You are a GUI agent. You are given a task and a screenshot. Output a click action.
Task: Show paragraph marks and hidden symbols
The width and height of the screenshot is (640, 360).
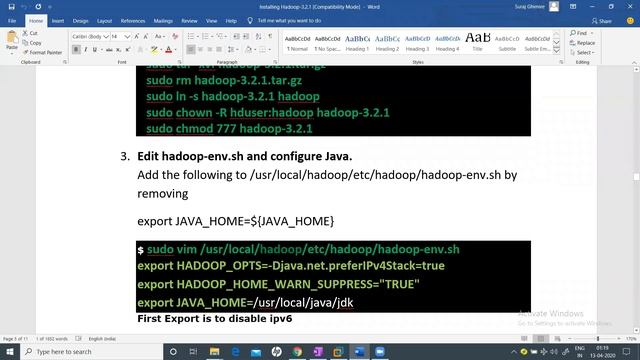tap(270, 37)
